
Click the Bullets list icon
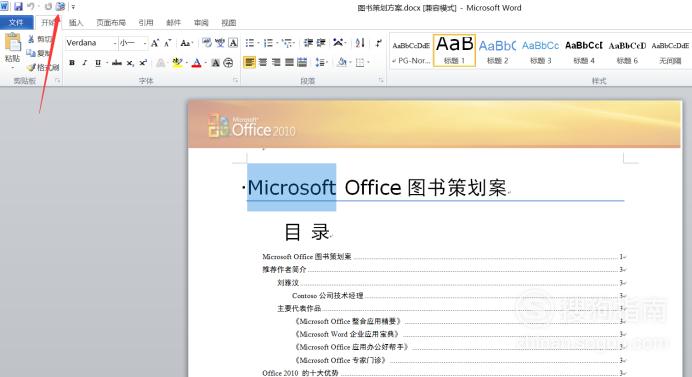pyautogui.click(x=250, y=43)
